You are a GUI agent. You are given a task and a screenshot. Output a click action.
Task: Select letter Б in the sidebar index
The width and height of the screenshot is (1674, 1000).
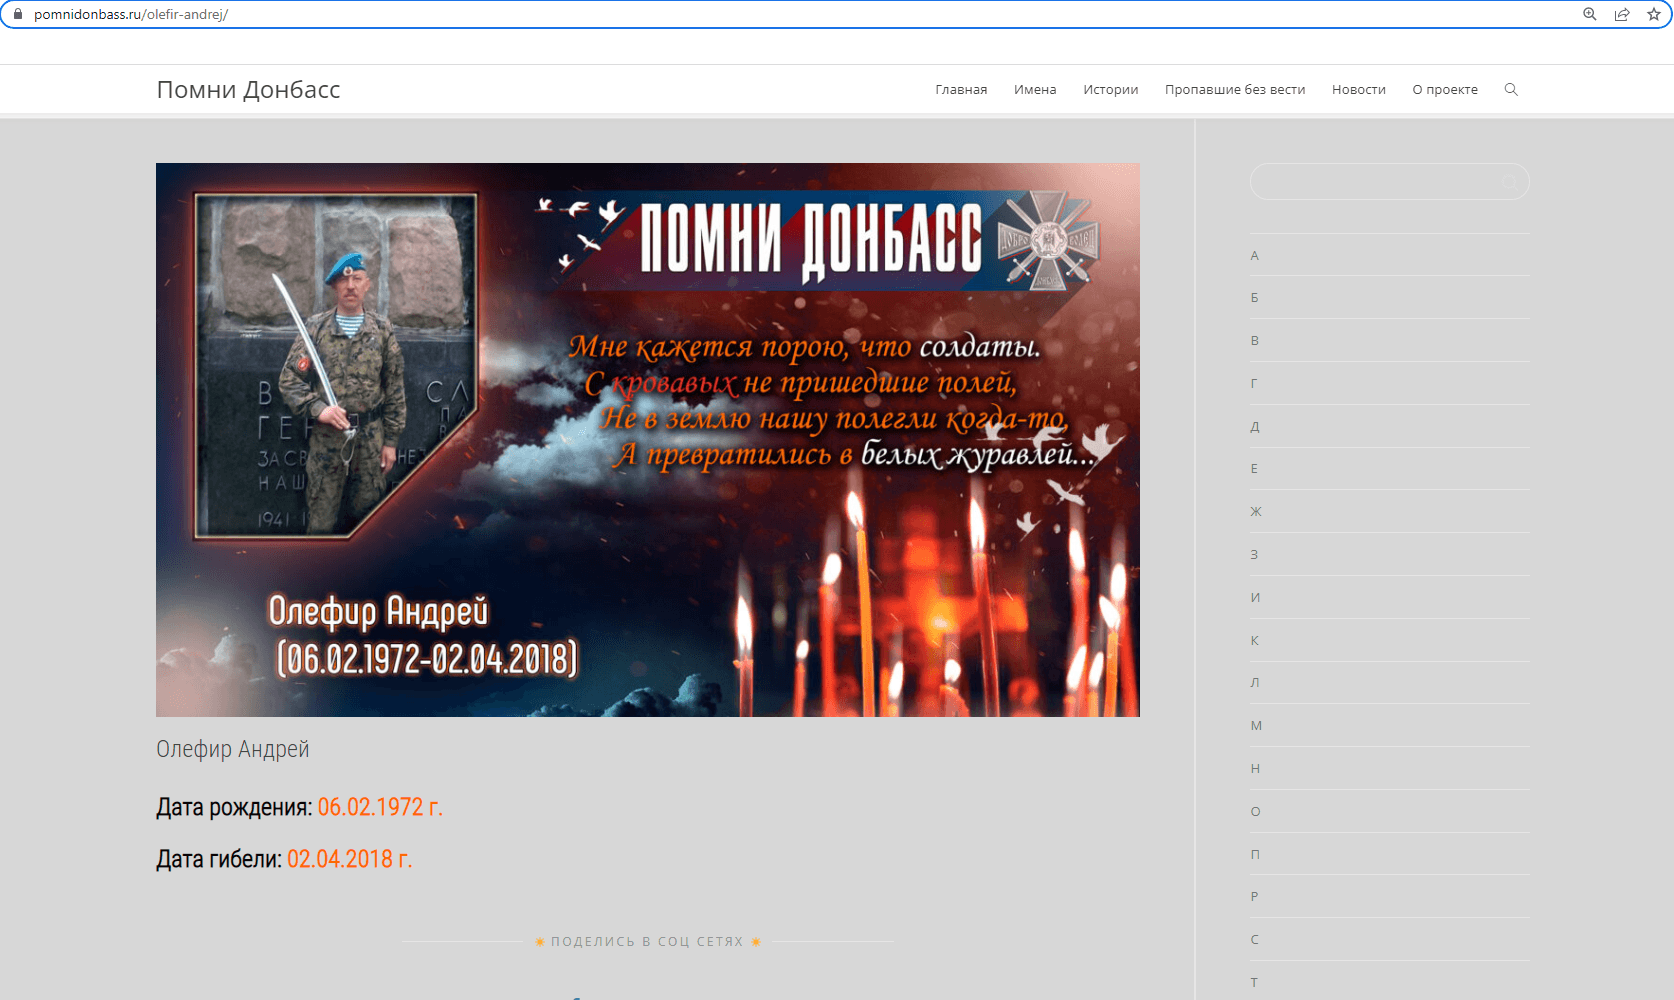1254,298
